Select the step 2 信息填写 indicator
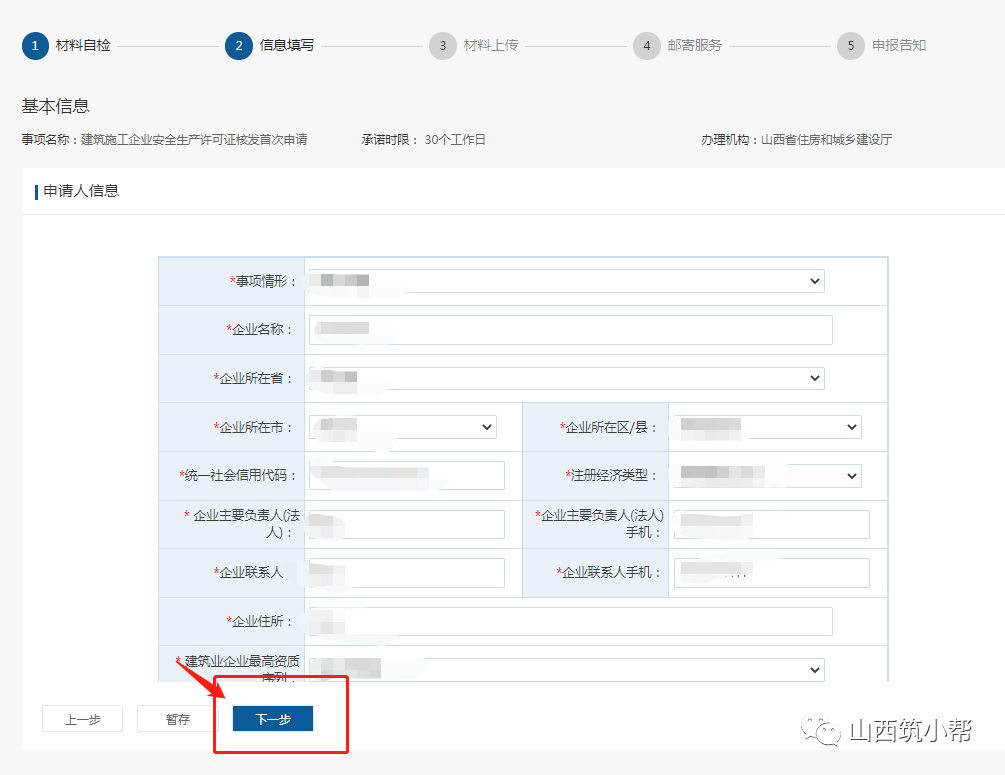Screen dimensions: 1005x775 pyautogui.click(x=240, y=45)
